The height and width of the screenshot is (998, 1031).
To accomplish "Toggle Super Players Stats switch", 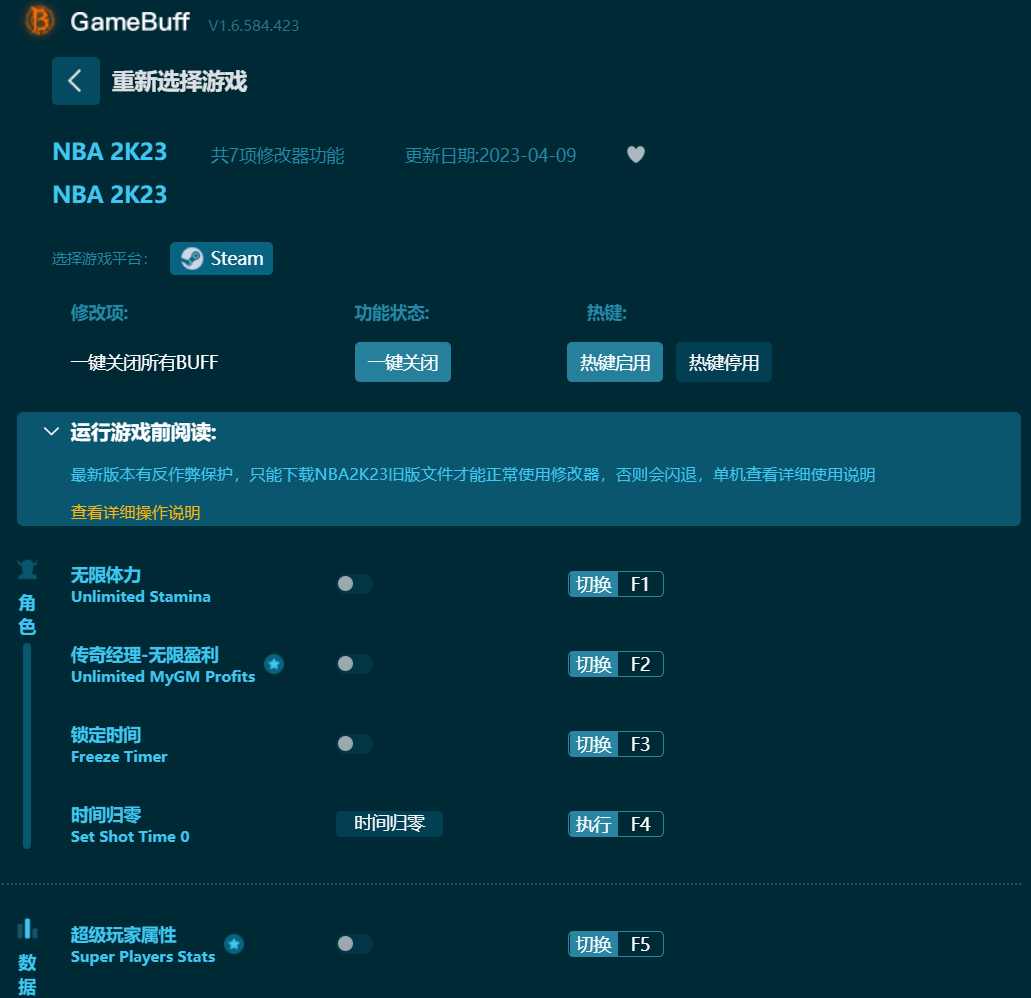I will pos(354,944).
